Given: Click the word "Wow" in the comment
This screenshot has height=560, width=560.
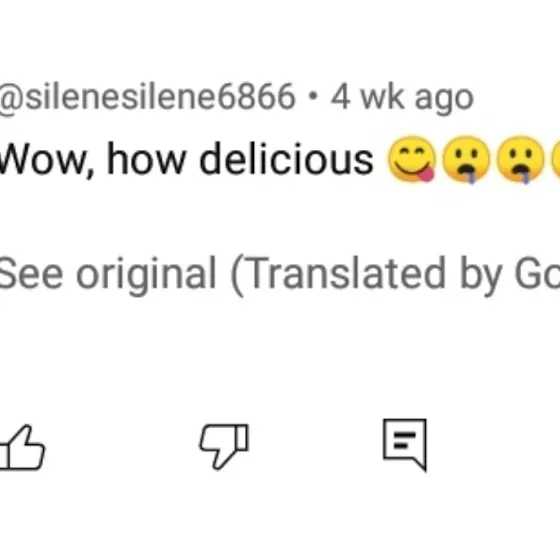Looking at the screenshot, I should click(46, 160).
